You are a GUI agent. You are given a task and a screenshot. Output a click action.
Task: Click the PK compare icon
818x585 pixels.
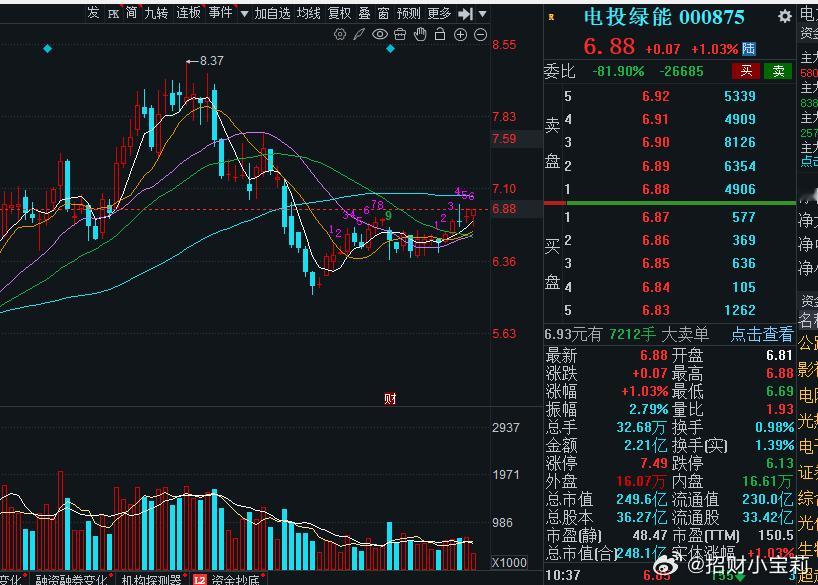[x=113, y=14]
